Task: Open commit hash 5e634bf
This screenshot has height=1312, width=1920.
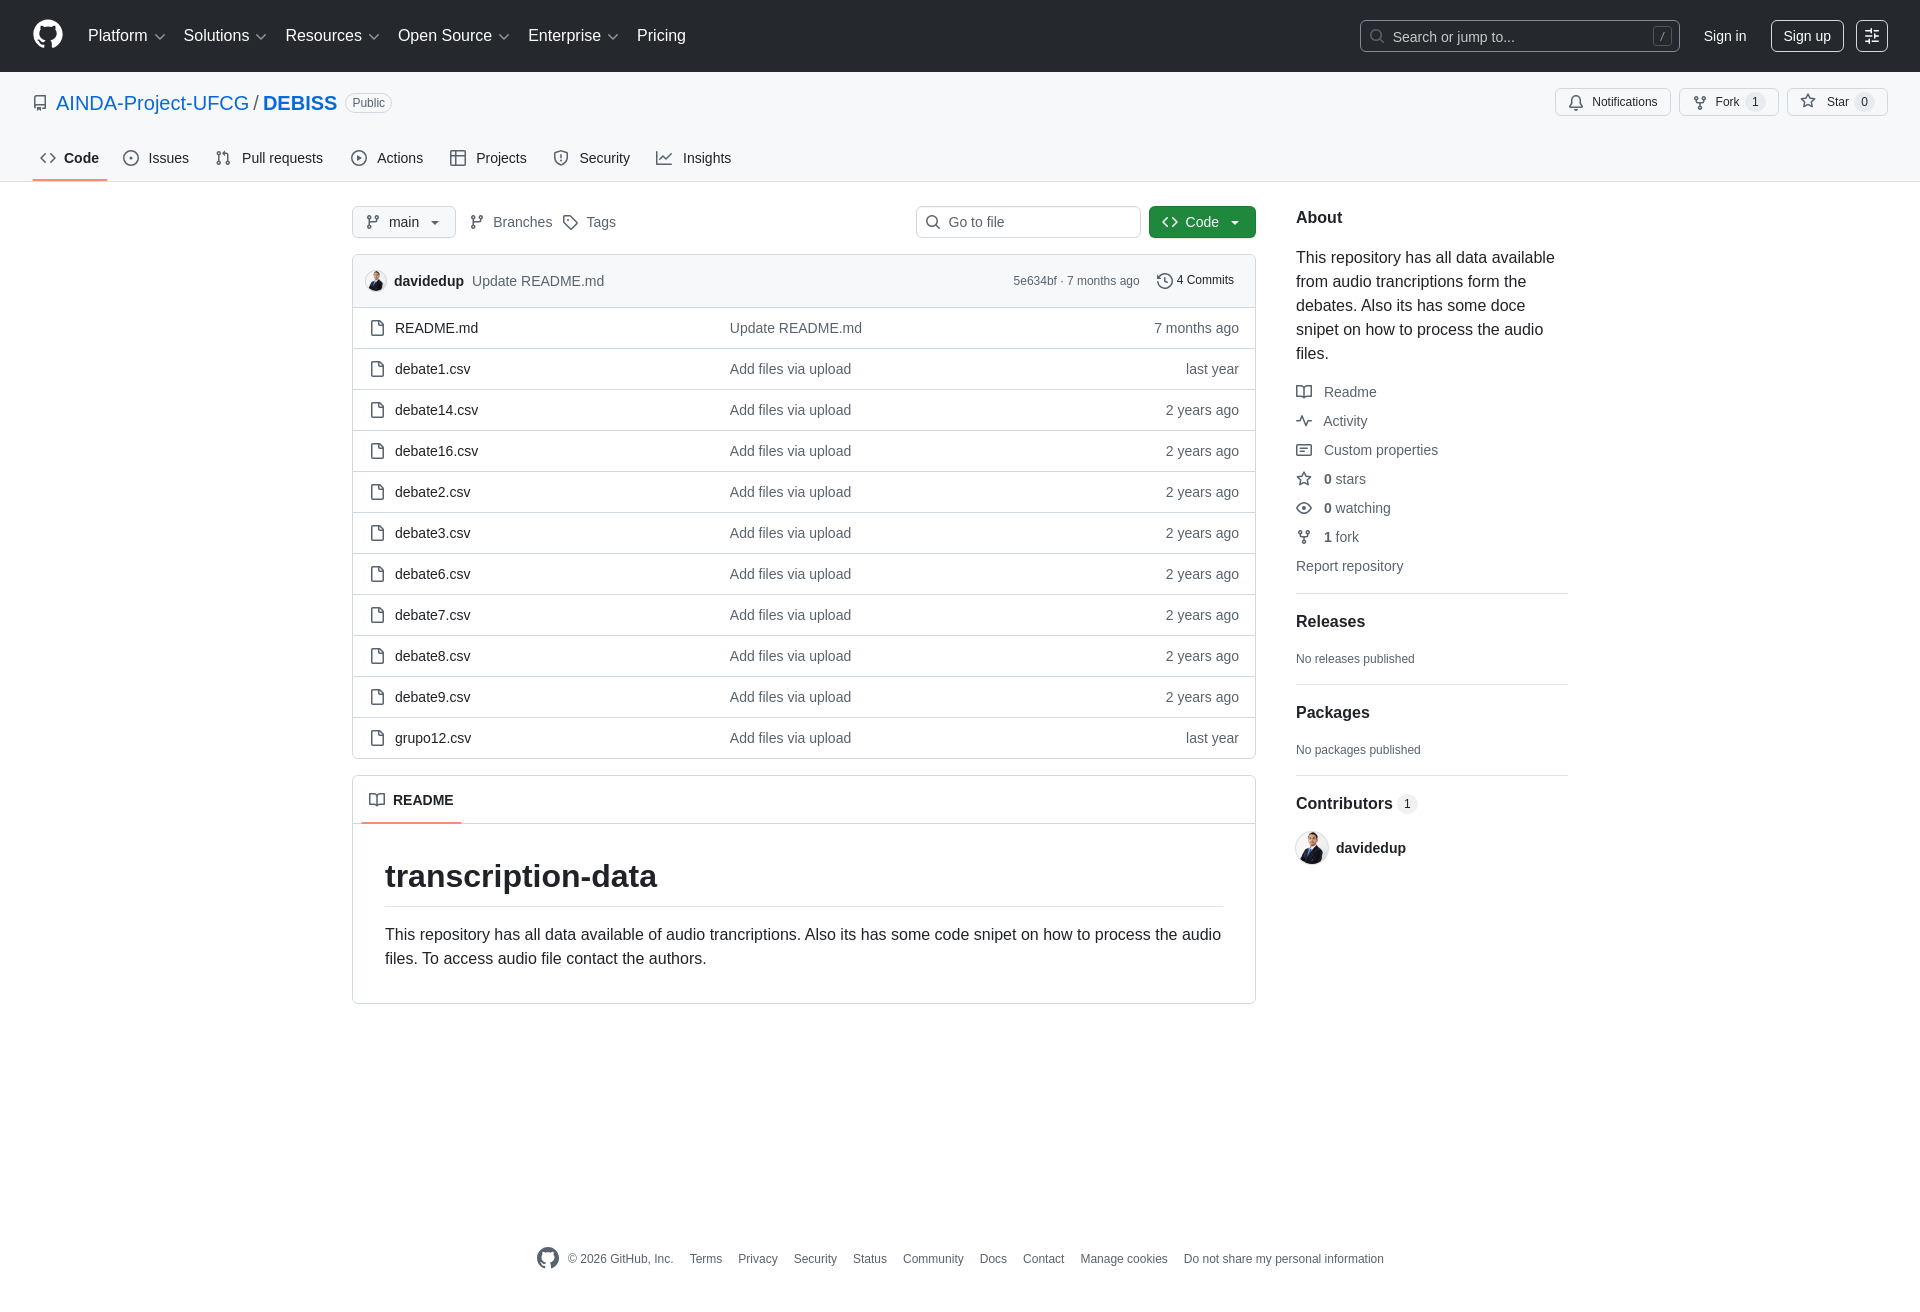Action: (1035, 281)
